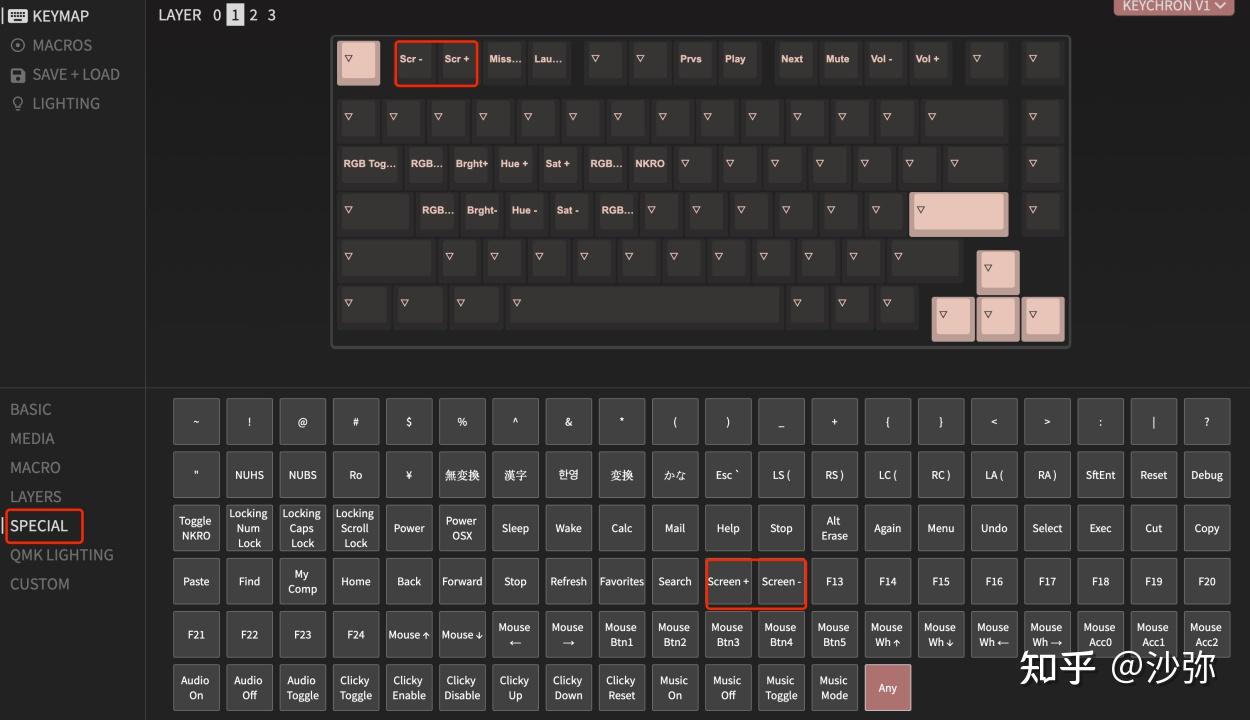Click the Esc key on keyboard layout
Viewport: 1250px width, 720px height.
(x=358, y=62)
